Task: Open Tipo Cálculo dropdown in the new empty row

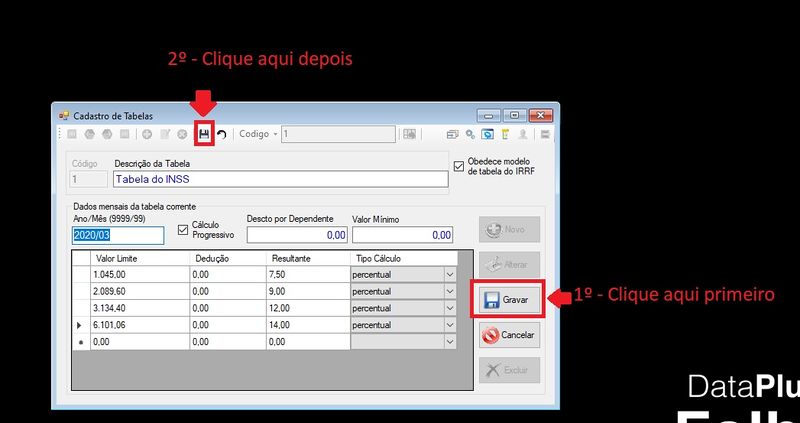Action: click(450, 342)
